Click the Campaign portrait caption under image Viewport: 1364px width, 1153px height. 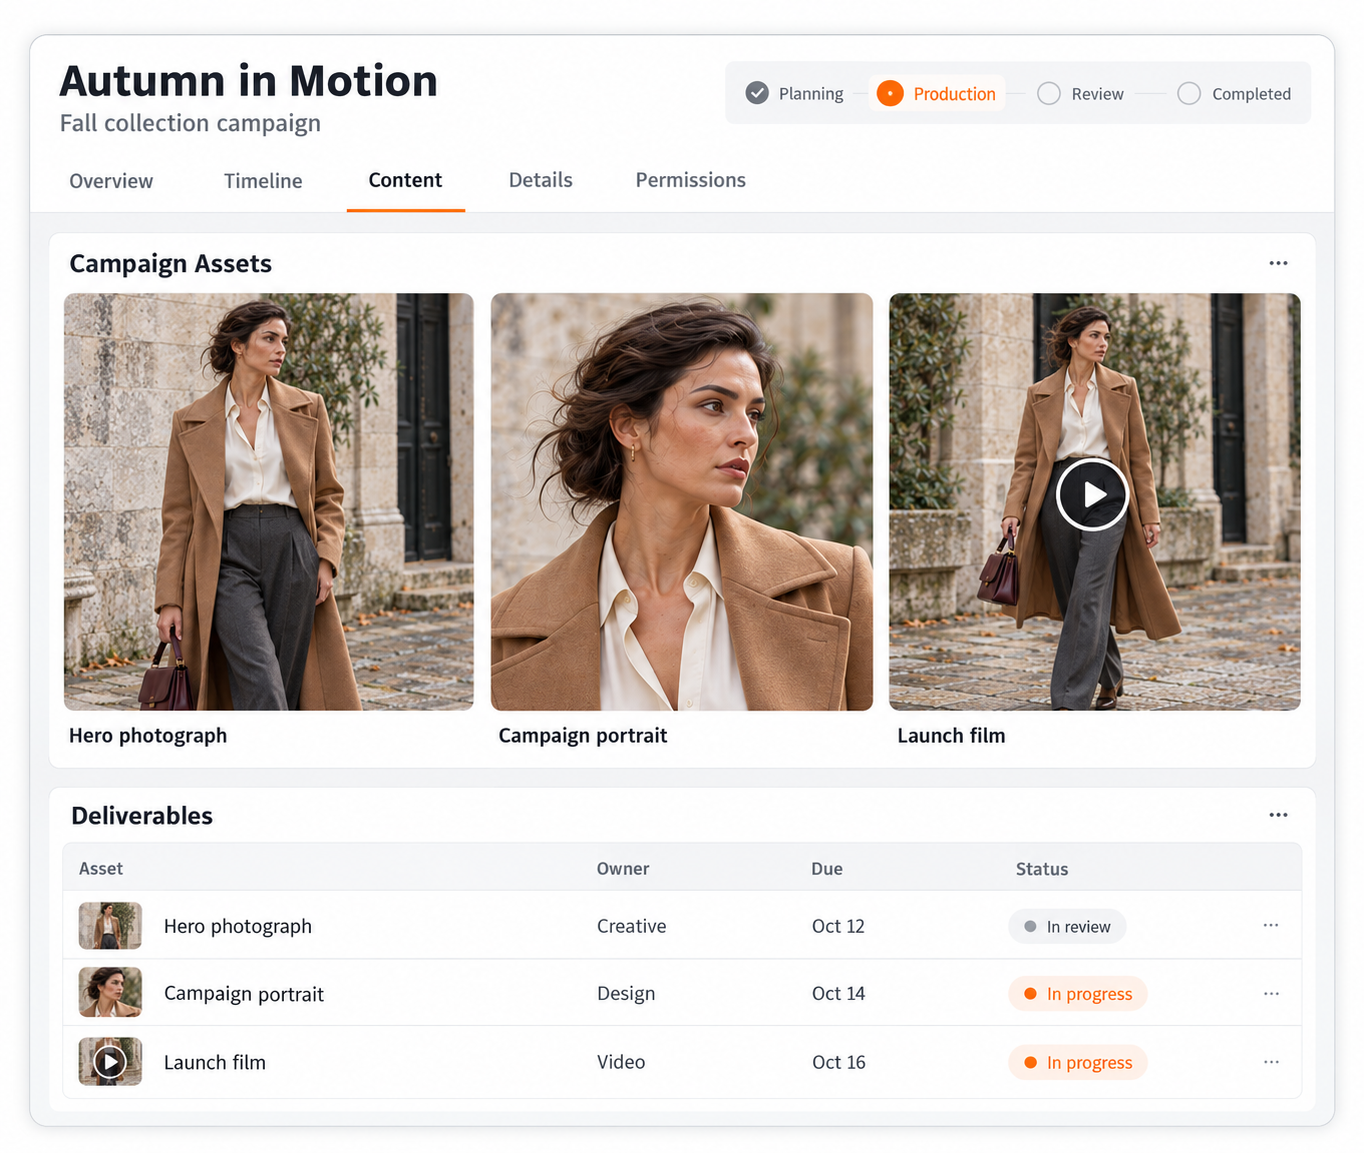click(x=583, y=736)
